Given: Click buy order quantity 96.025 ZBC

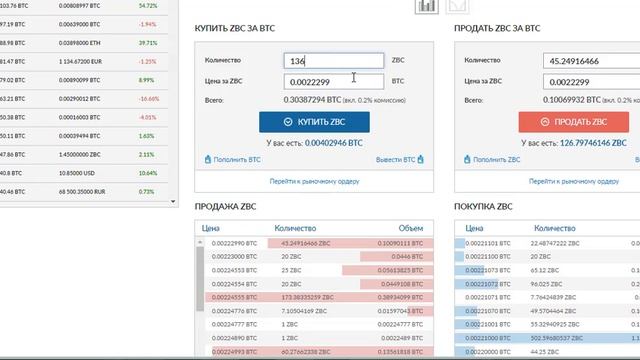Looking at the screenshot, I should pos(546,284).
